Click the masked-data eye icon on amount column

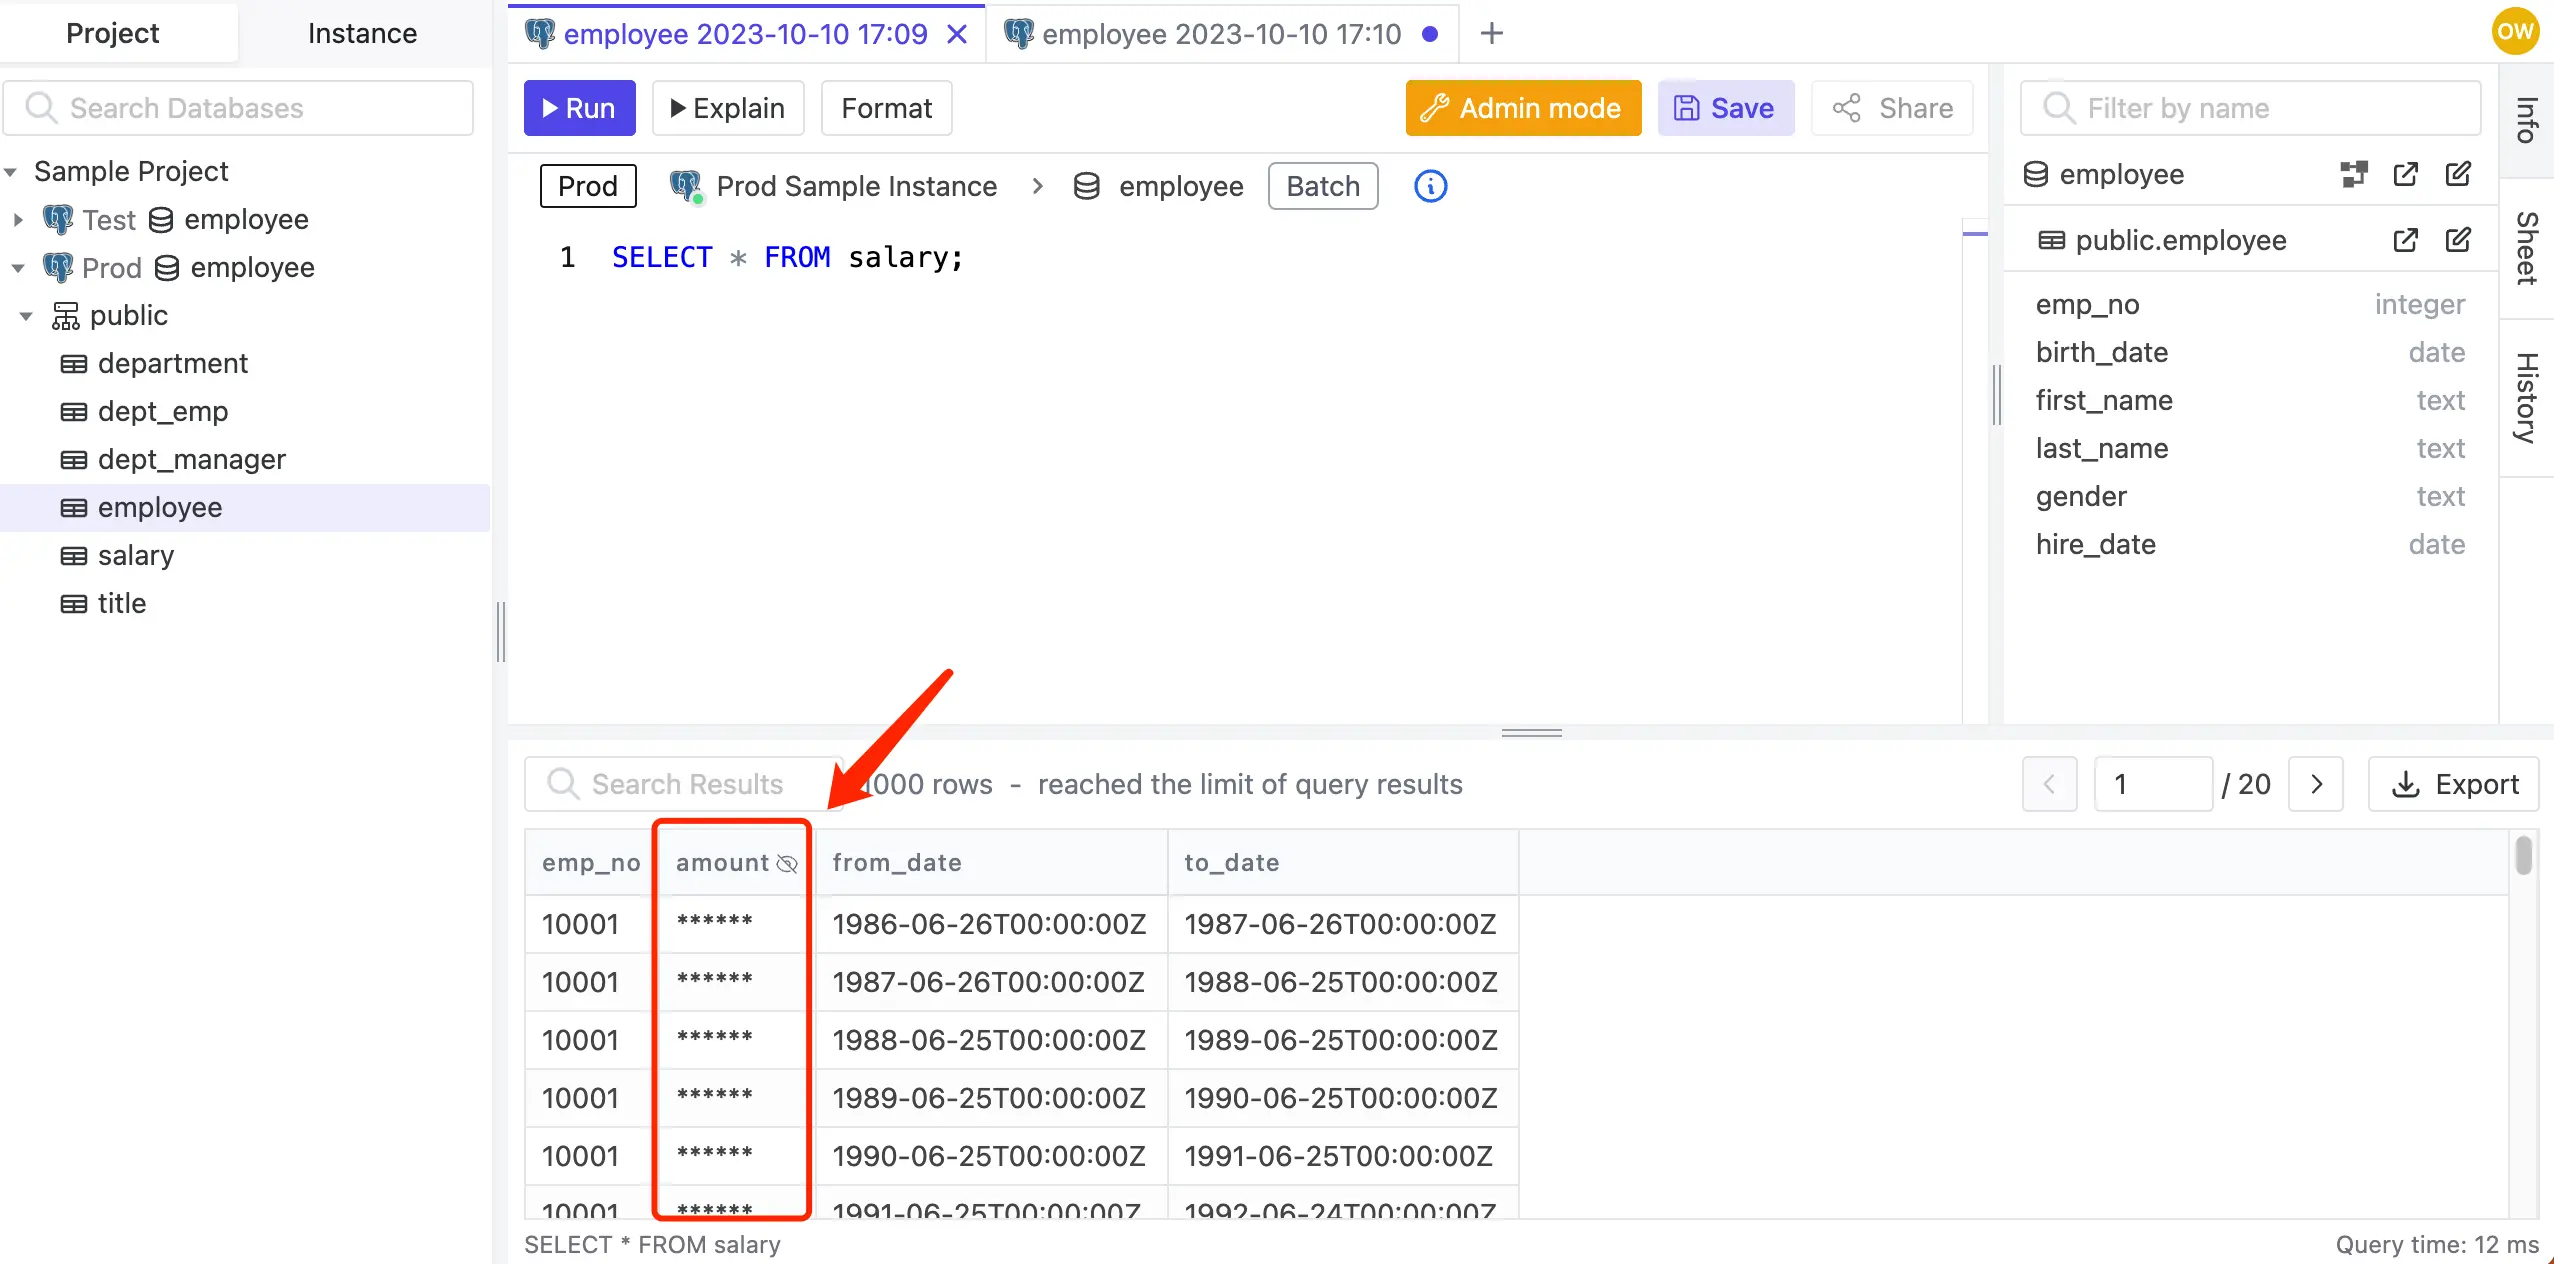(786, 864)
